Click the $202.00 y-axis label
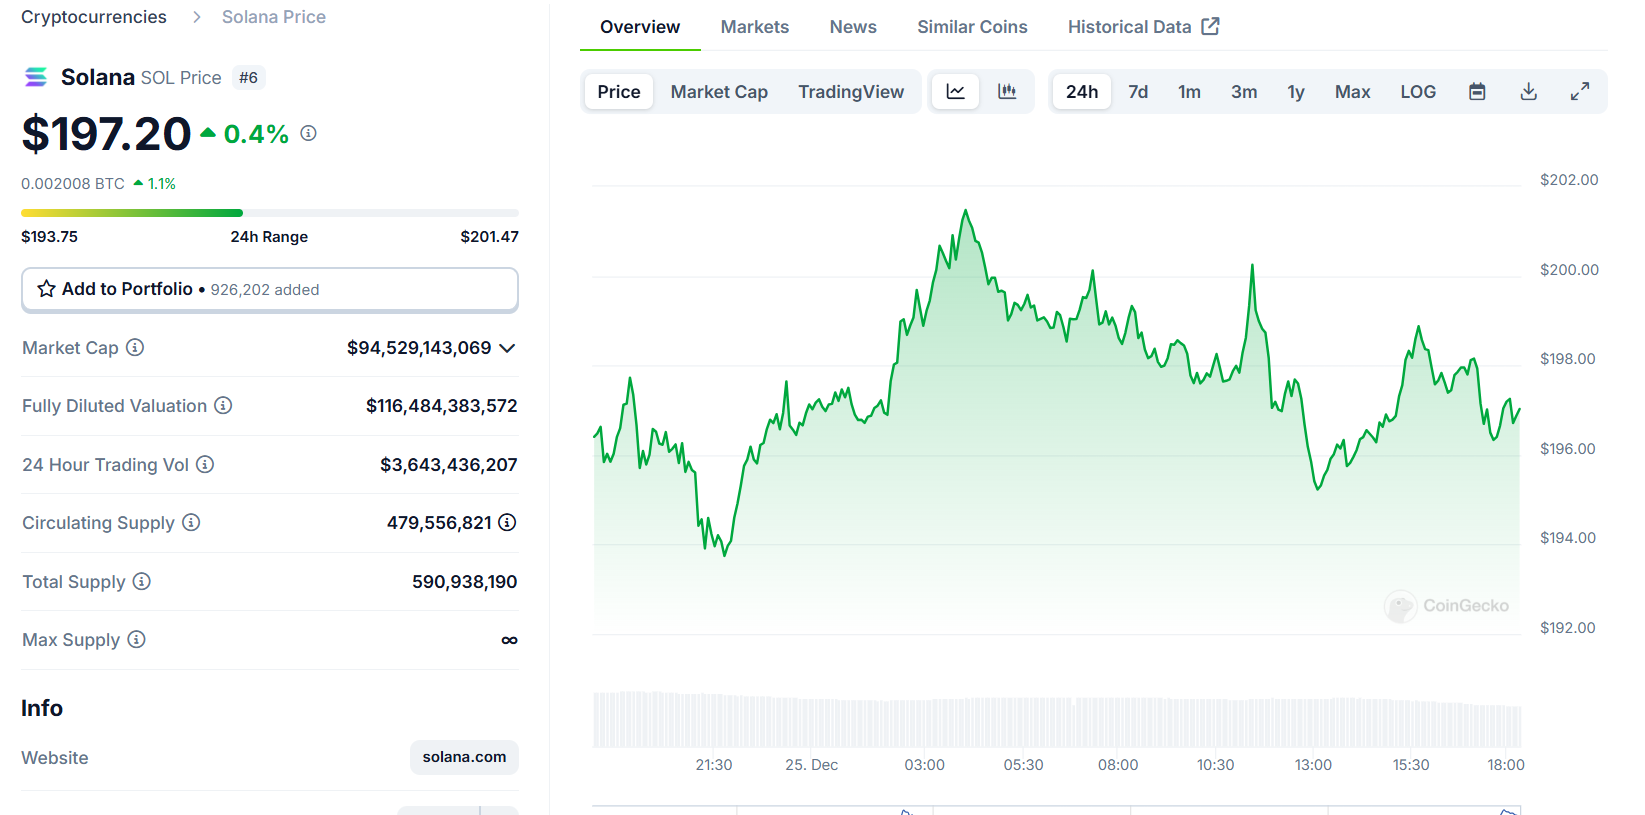This screenshot has width=1645, height=815. point(1569,180)
